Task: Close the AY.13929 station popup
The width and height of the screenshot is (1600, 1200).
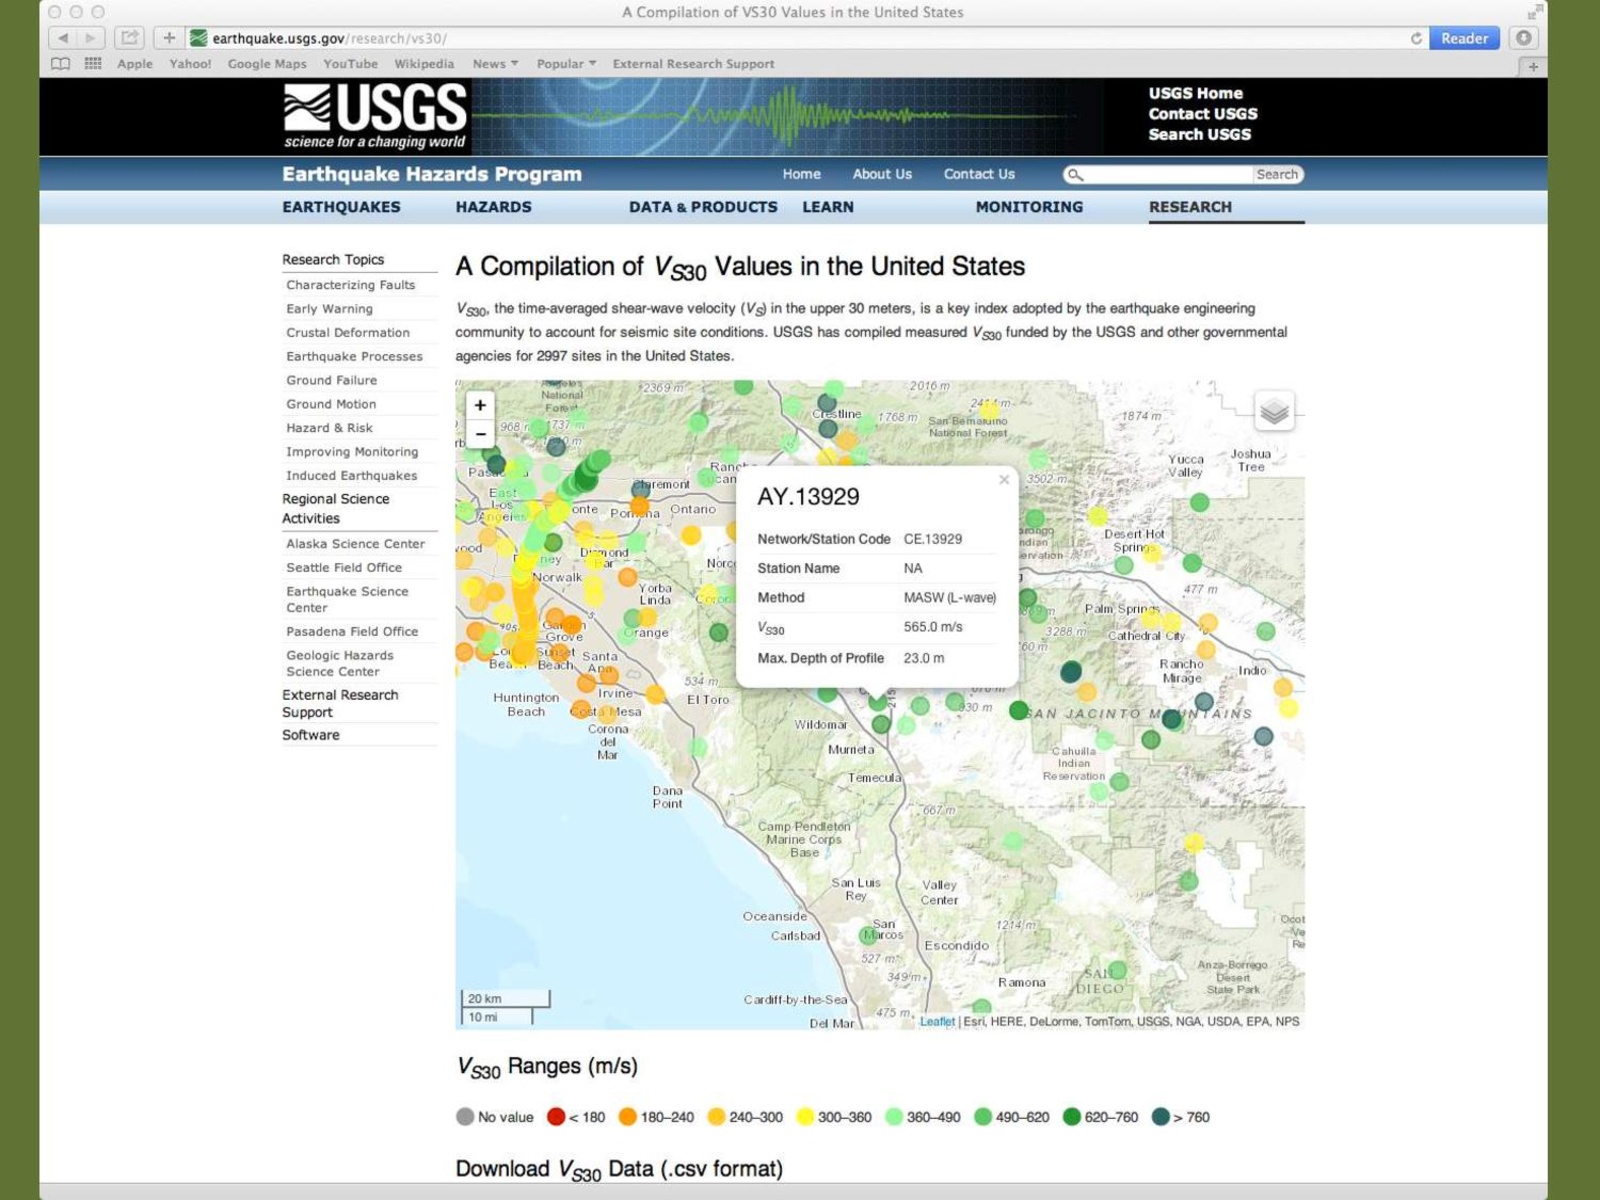Action: click(x=1003, y=480)
